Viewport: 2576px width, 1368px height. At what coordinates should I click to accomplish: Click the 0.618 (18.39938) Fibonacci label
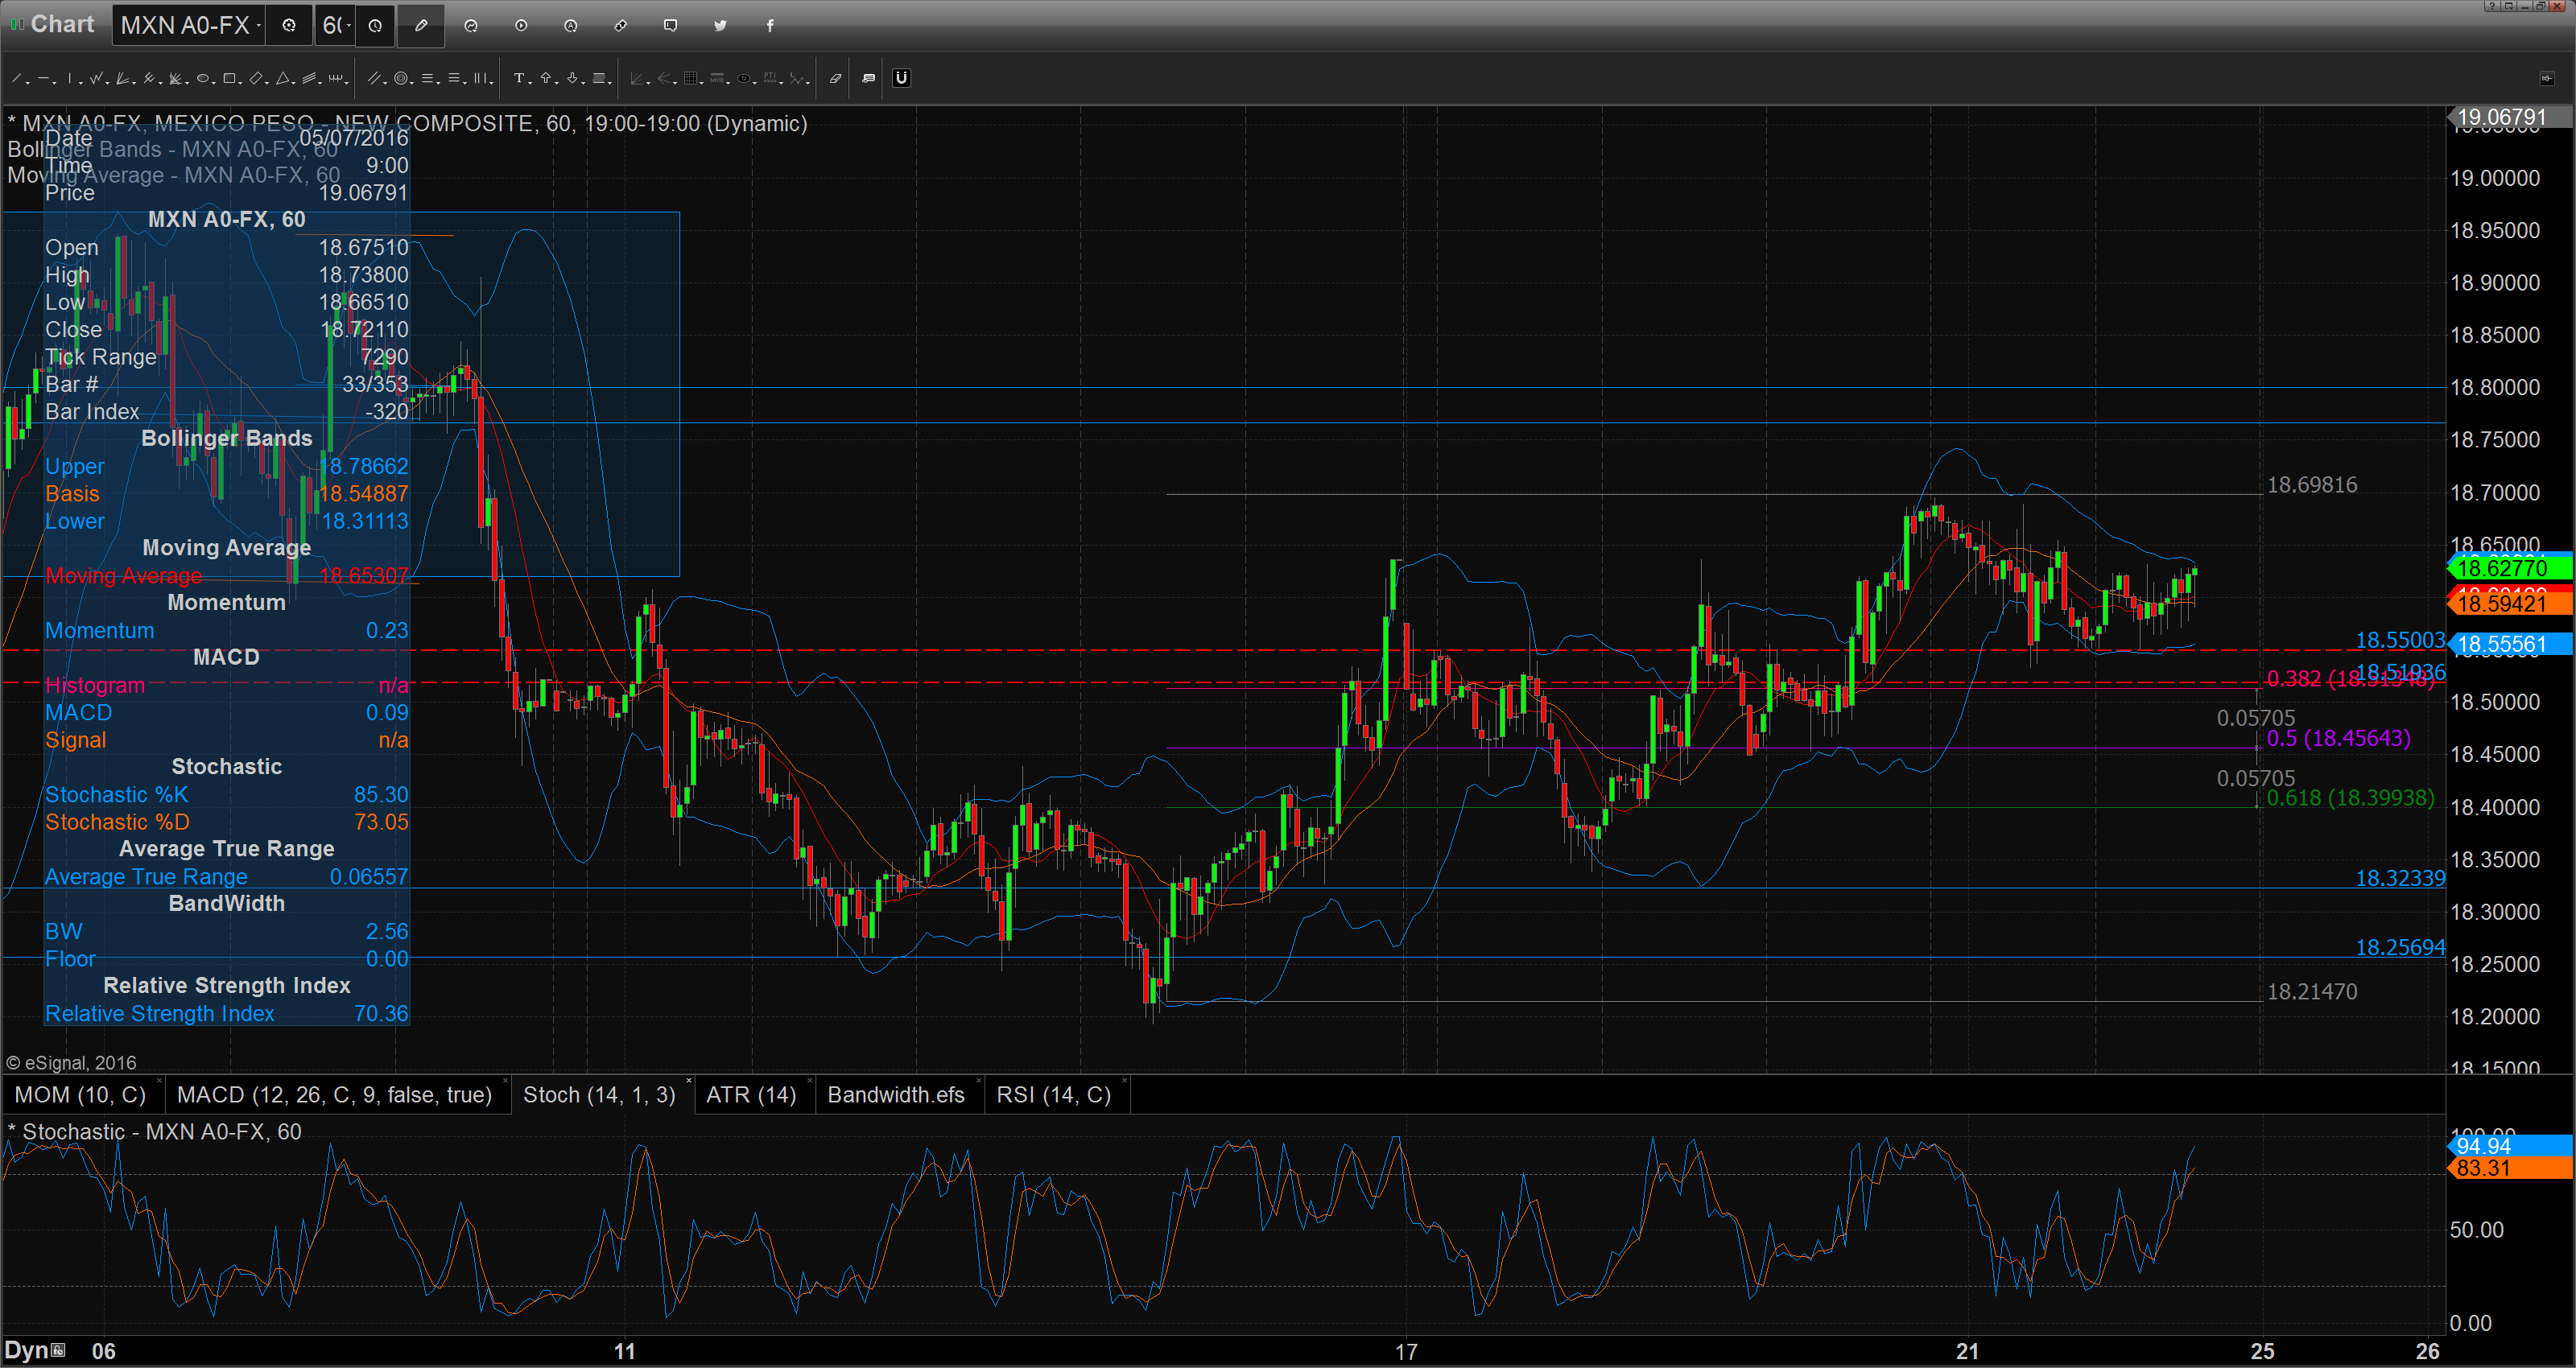pyautogui.click(x=2350, y=798)
